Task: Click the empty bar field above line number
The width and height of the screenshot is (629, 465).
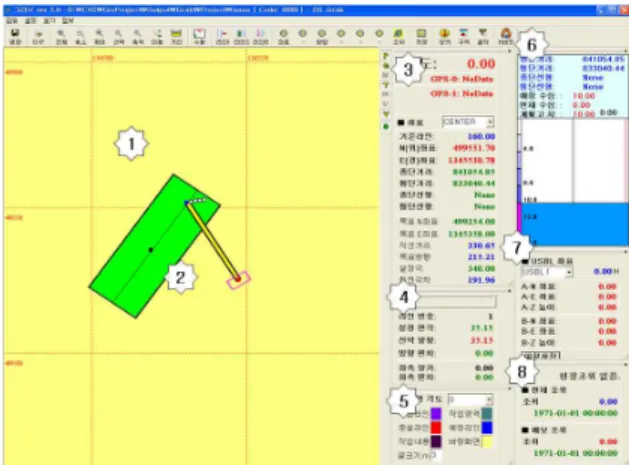Action: [x=457, y=301]
